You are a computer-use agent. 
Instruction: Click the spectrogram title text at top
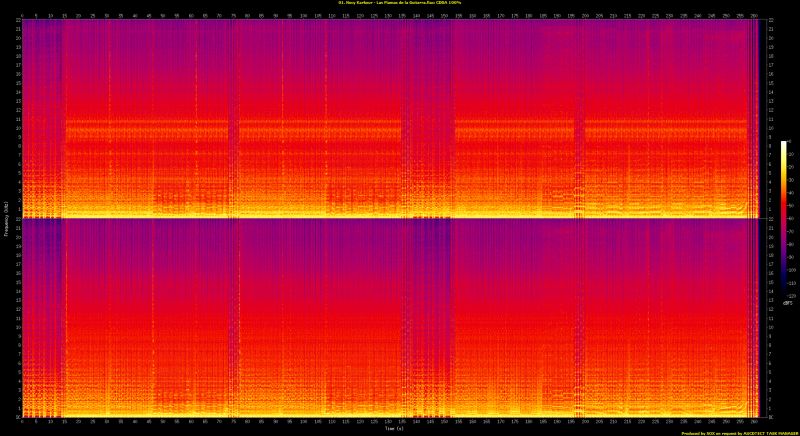click(400, 4)
